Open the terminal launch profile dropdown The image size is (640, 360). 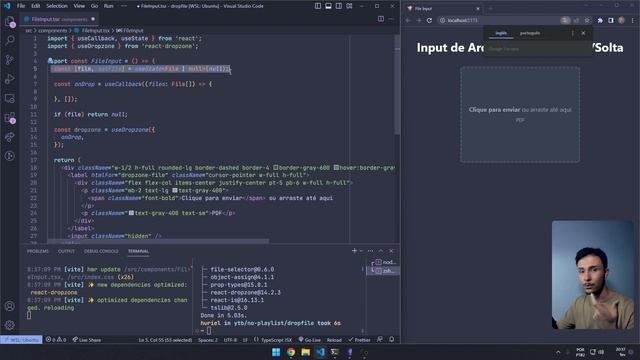[x=361, y=251]
